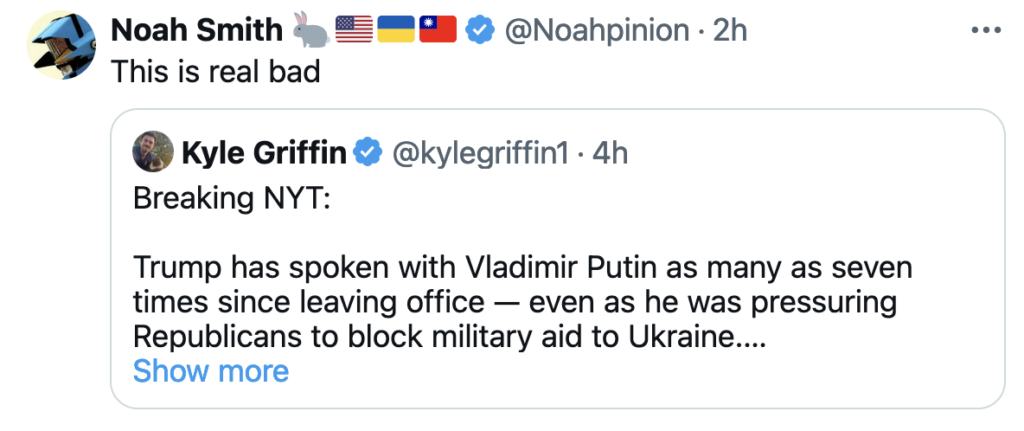Click the 2h timestamp

(x=730, y=30)
